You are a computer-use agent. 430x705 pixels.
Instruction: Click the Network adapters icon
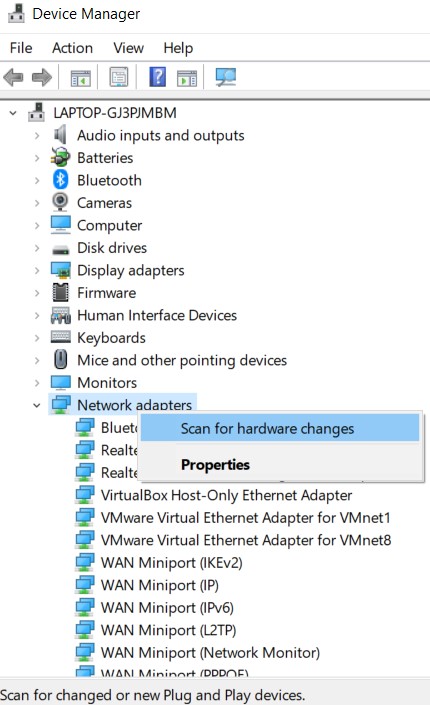coord(61,405)
